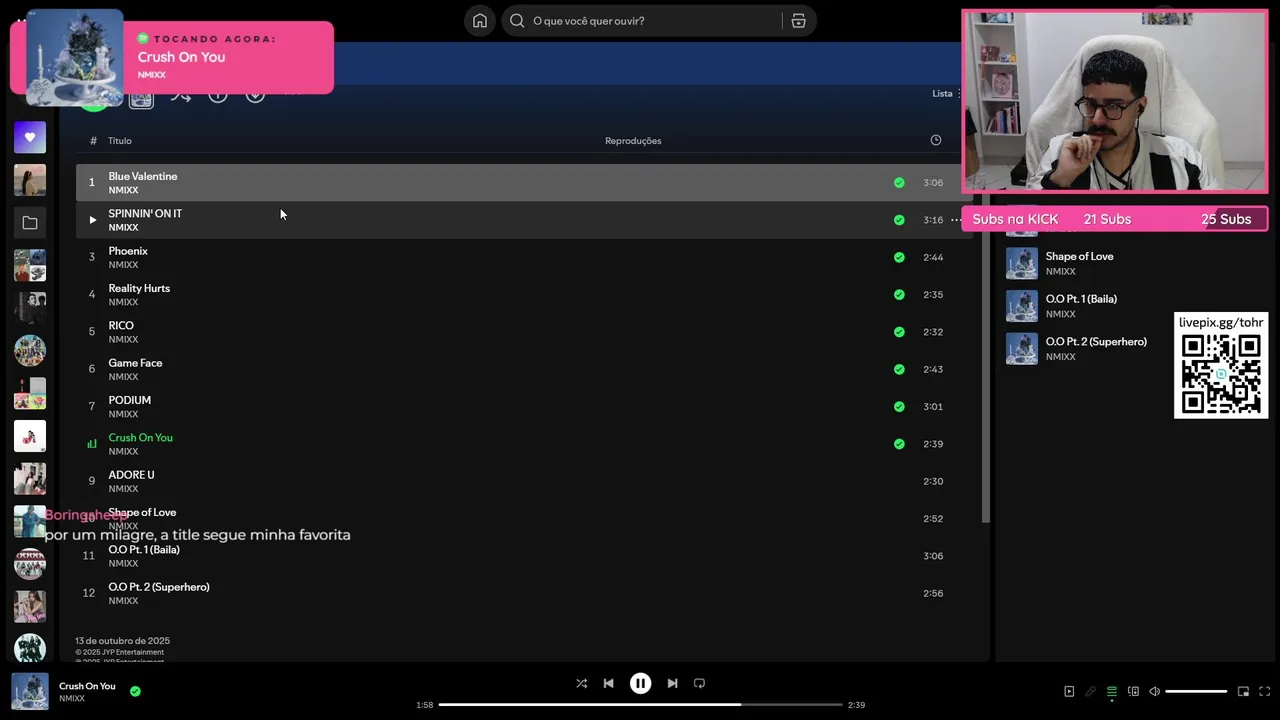Toggle saved checkmark on Game Face row
The image size is (1280, 720).
pyautogui.click(x=899, y=369)
